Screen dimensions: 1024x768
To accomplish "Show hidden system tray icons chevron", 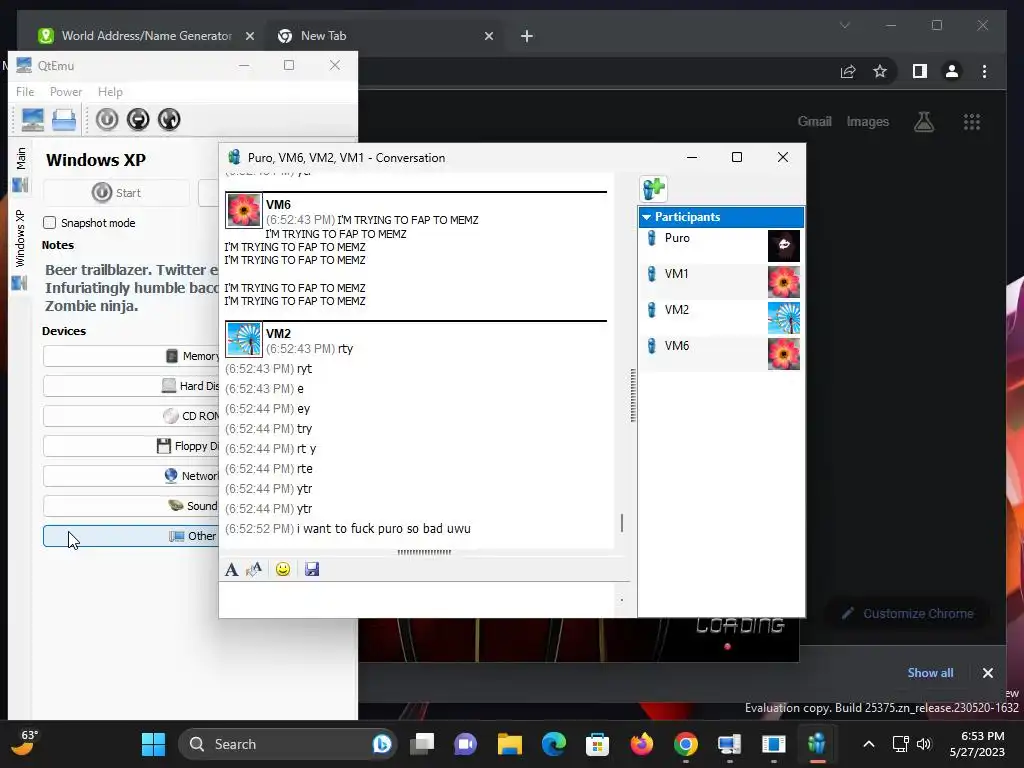I will pyautogui.click(x=869, y=744).
